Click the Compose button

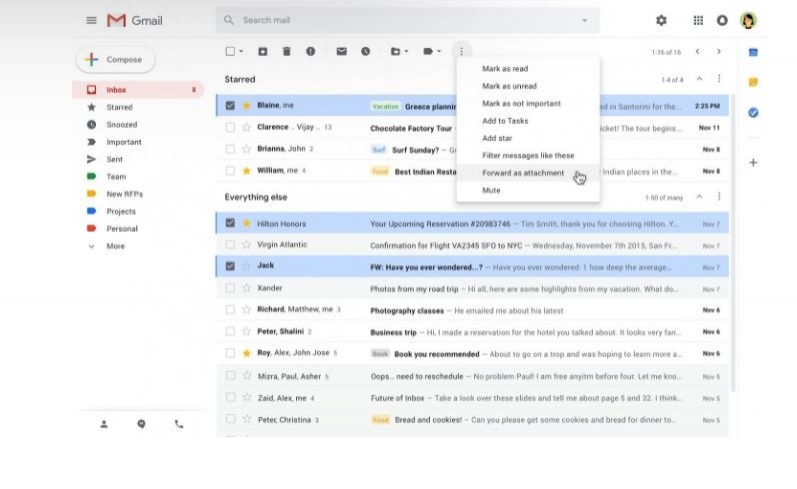pos(116,59)
